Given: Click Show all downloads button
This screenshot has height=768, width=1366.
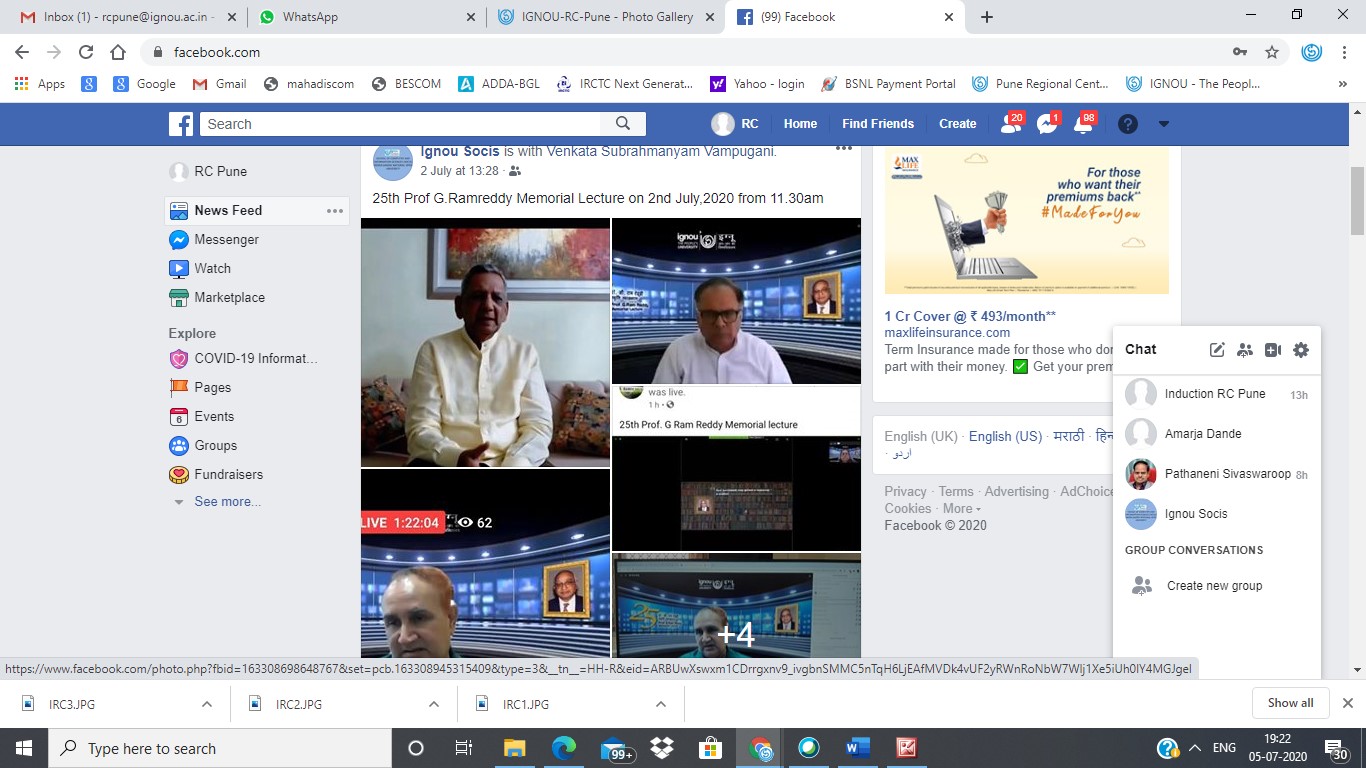Looking at the screenshot, I should (x=1290, y=703).
